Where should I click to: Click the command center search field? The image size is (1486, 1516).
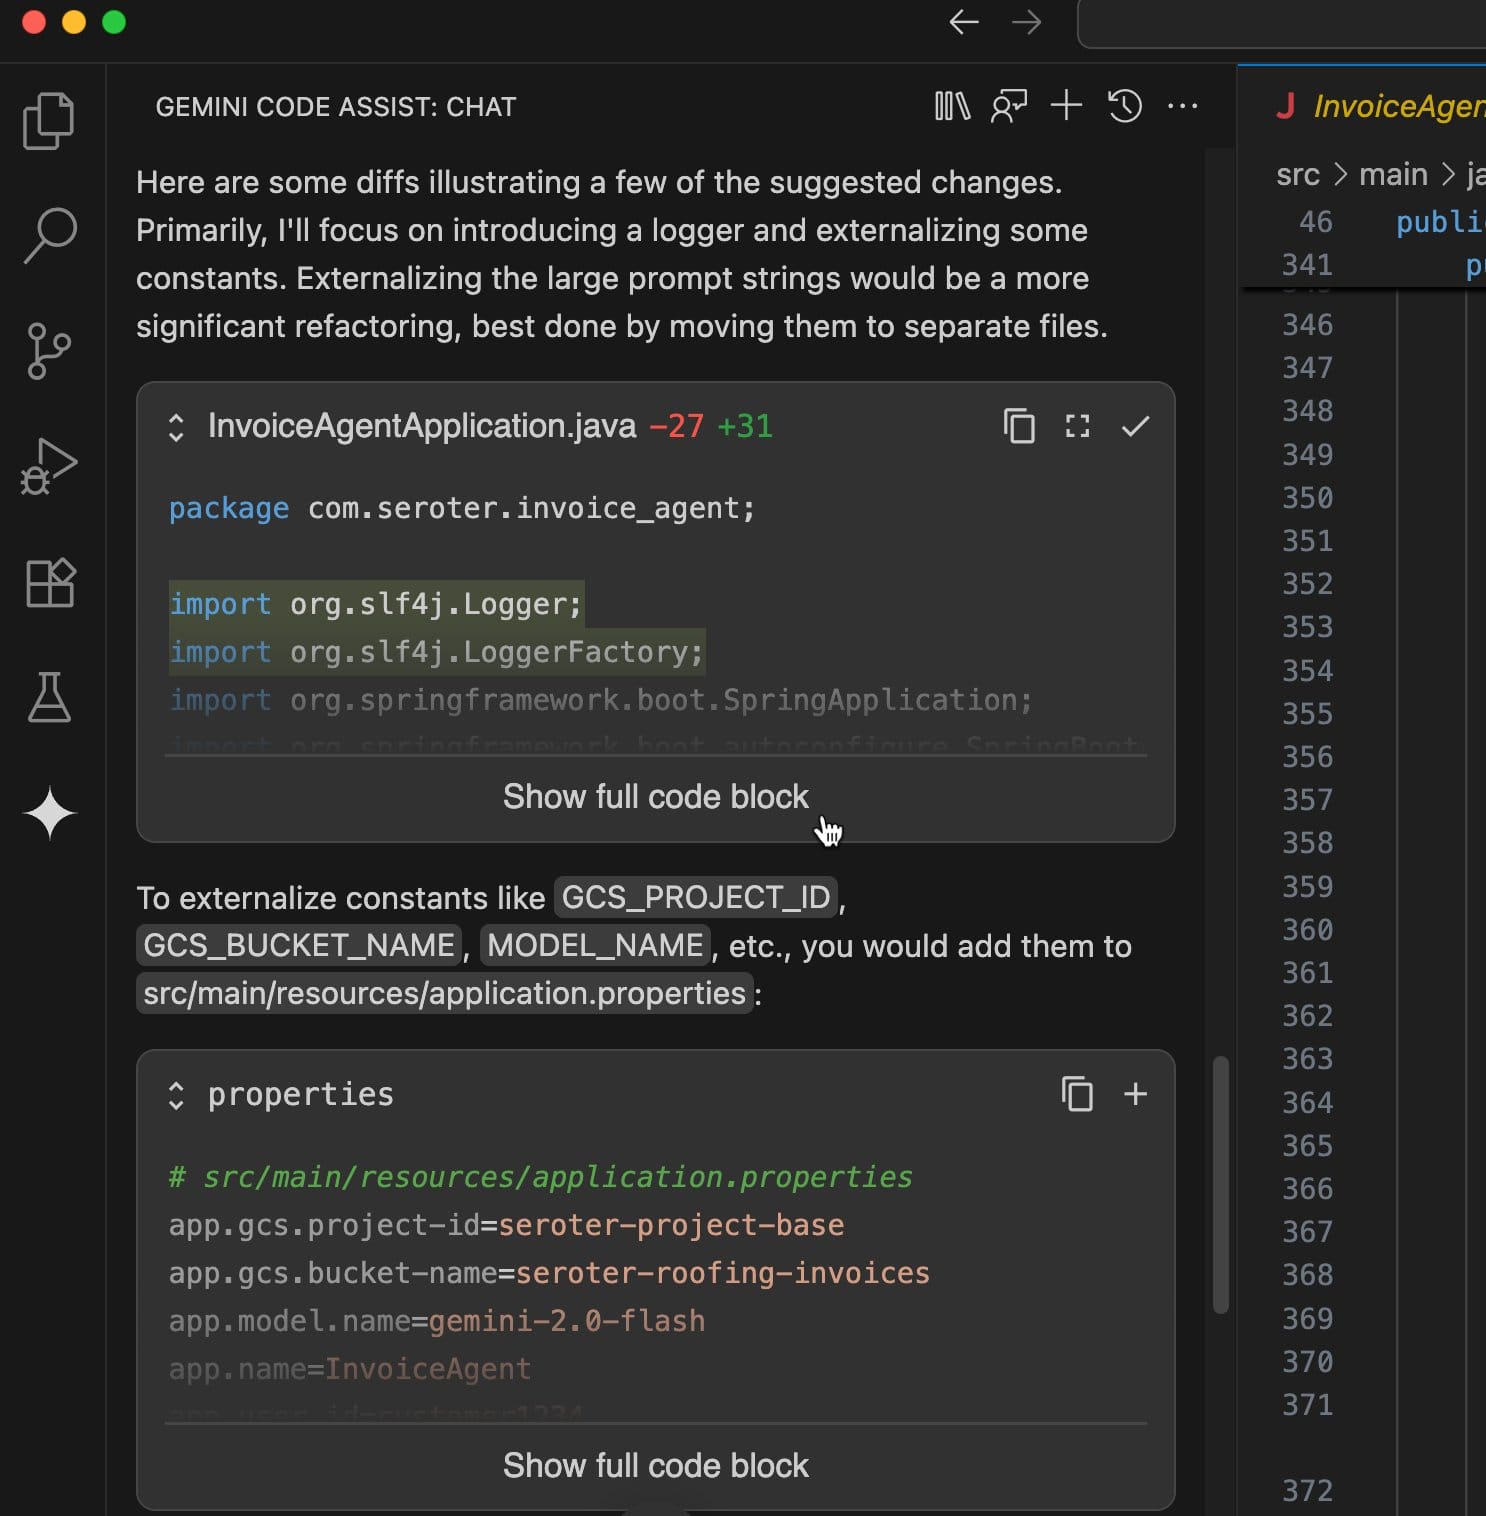tap(1282, 23)
